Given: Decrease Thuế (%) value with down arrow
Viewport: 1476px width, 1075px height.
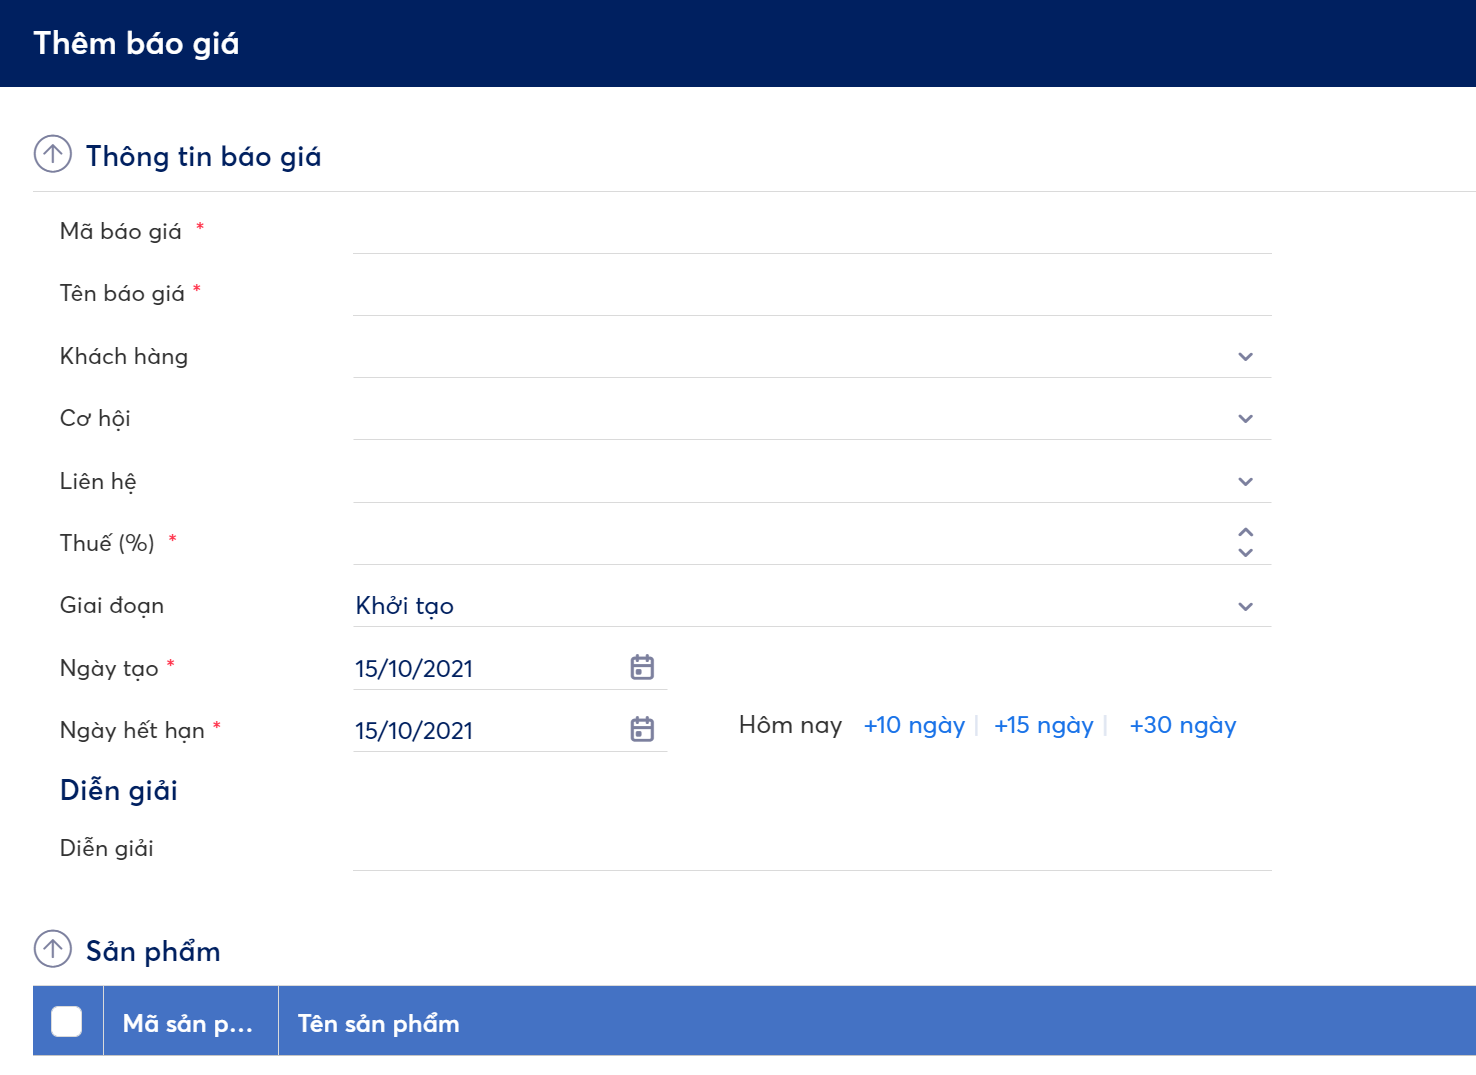Looking at the screenshot, I should click(1245, 553).
